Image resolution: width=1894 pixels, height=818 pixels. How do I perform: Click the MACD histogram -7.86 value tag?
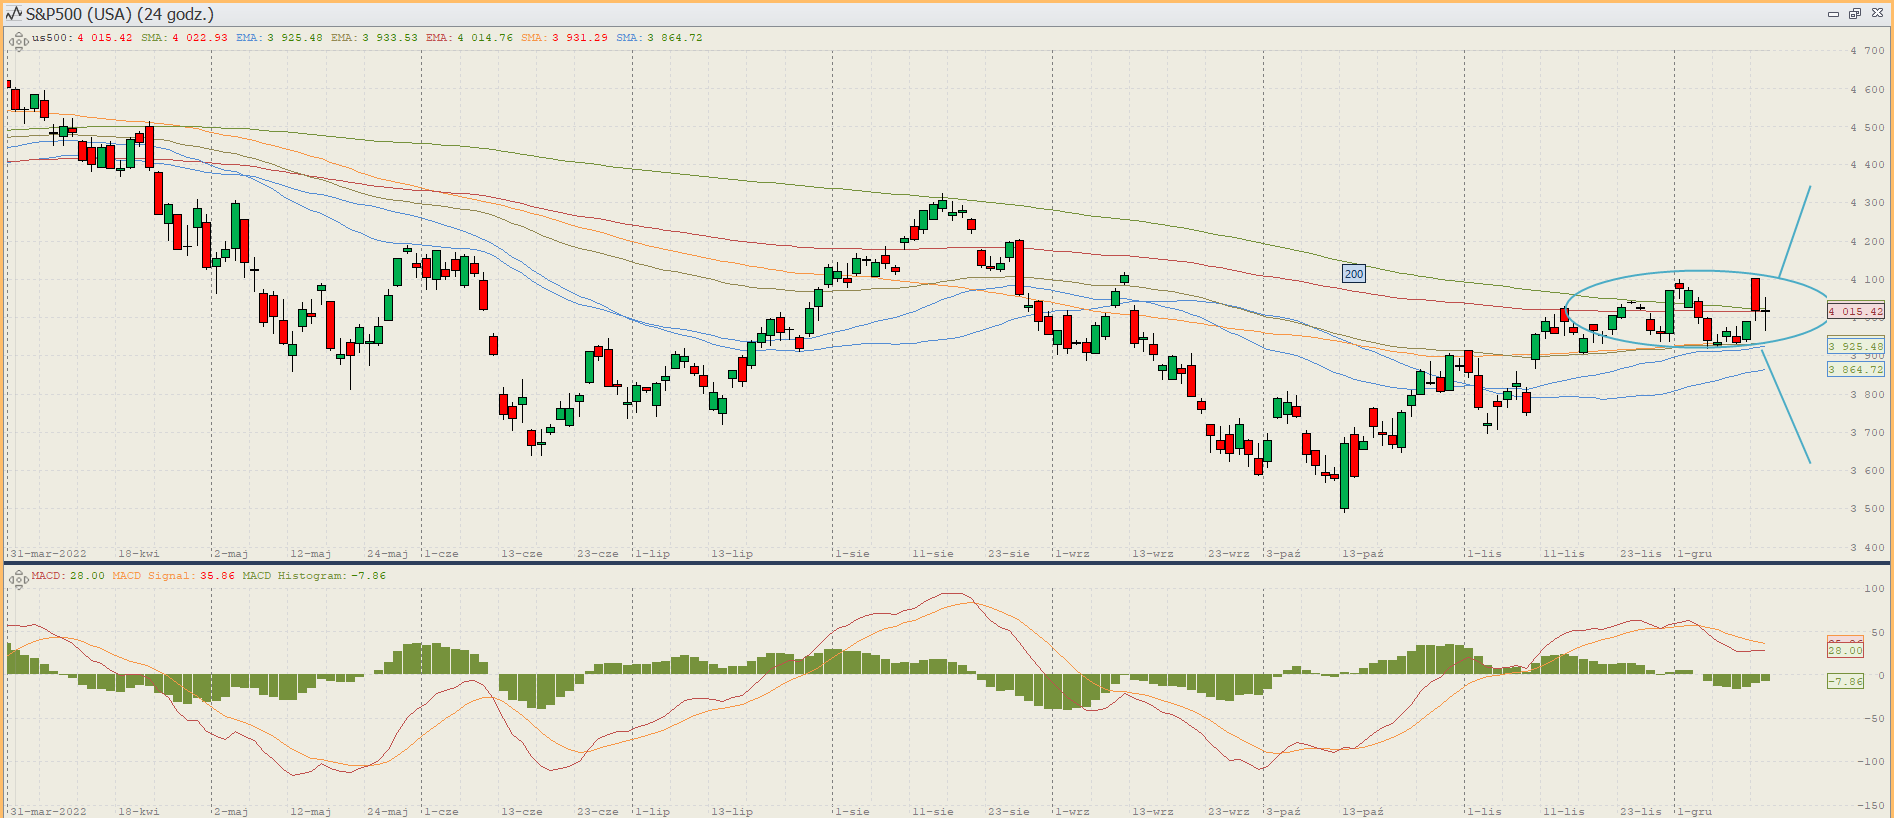[x=1845, y=681]
